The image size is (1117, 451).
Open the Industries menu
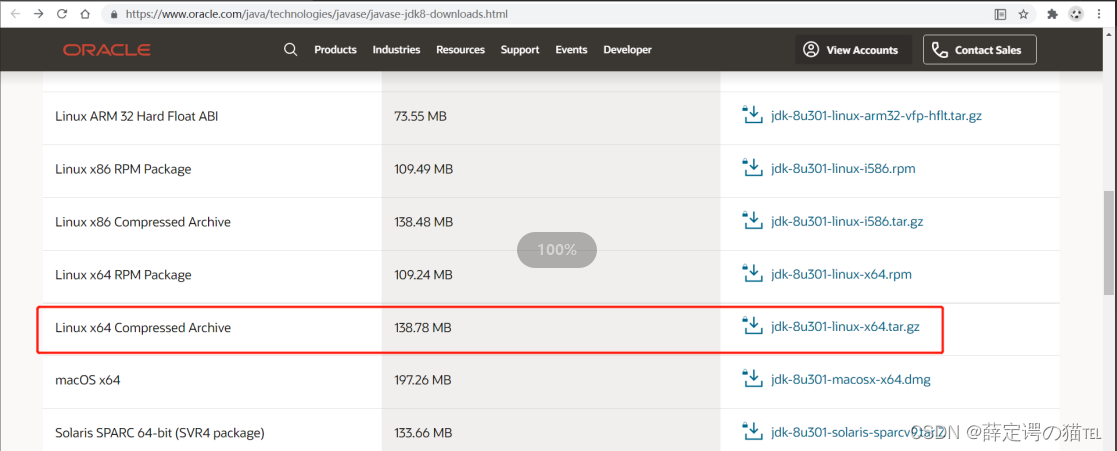pos(396,50)
